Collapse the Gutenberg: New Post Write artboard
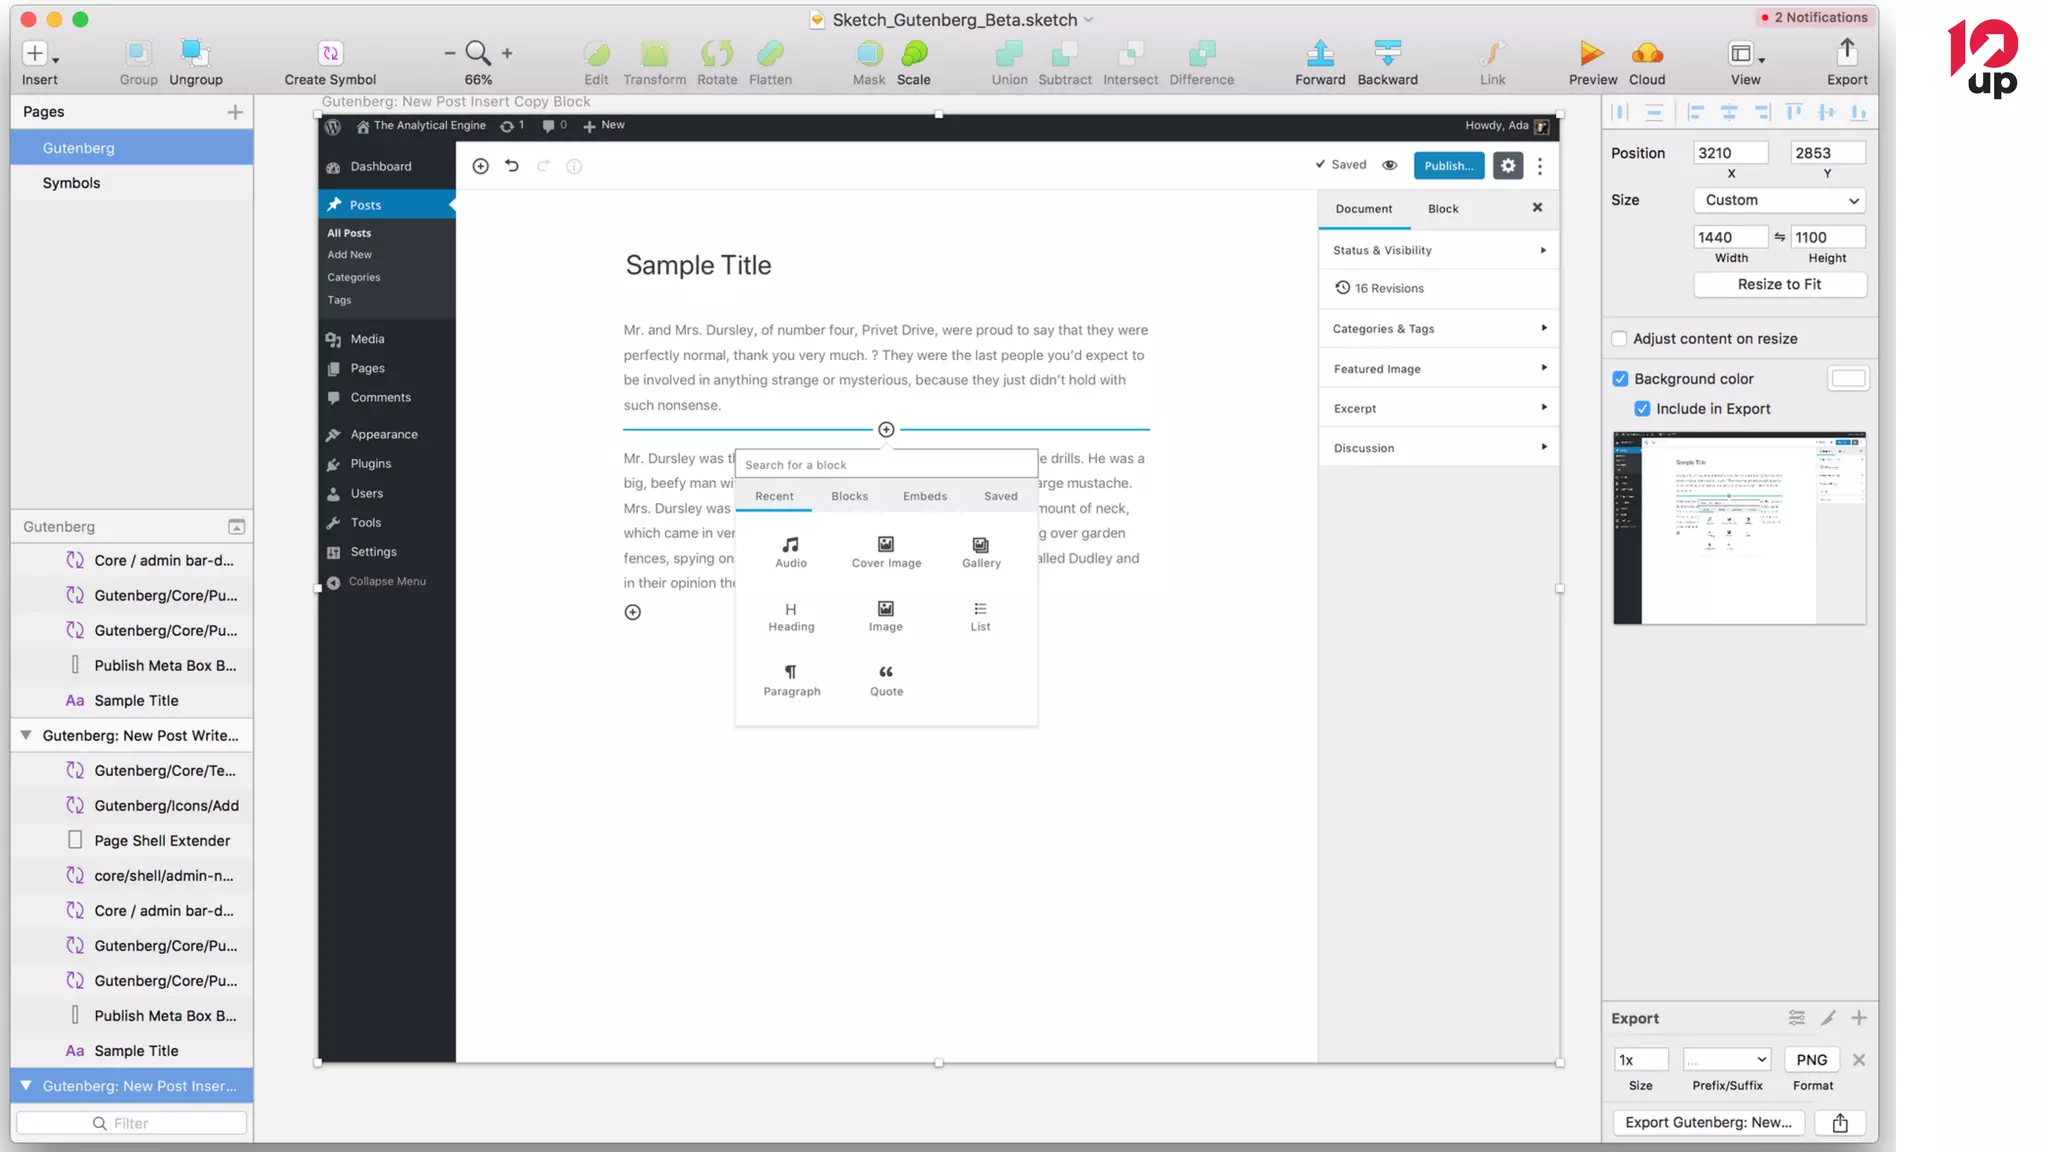Viewport: 2048px width, 1152px height. point(26,735)
